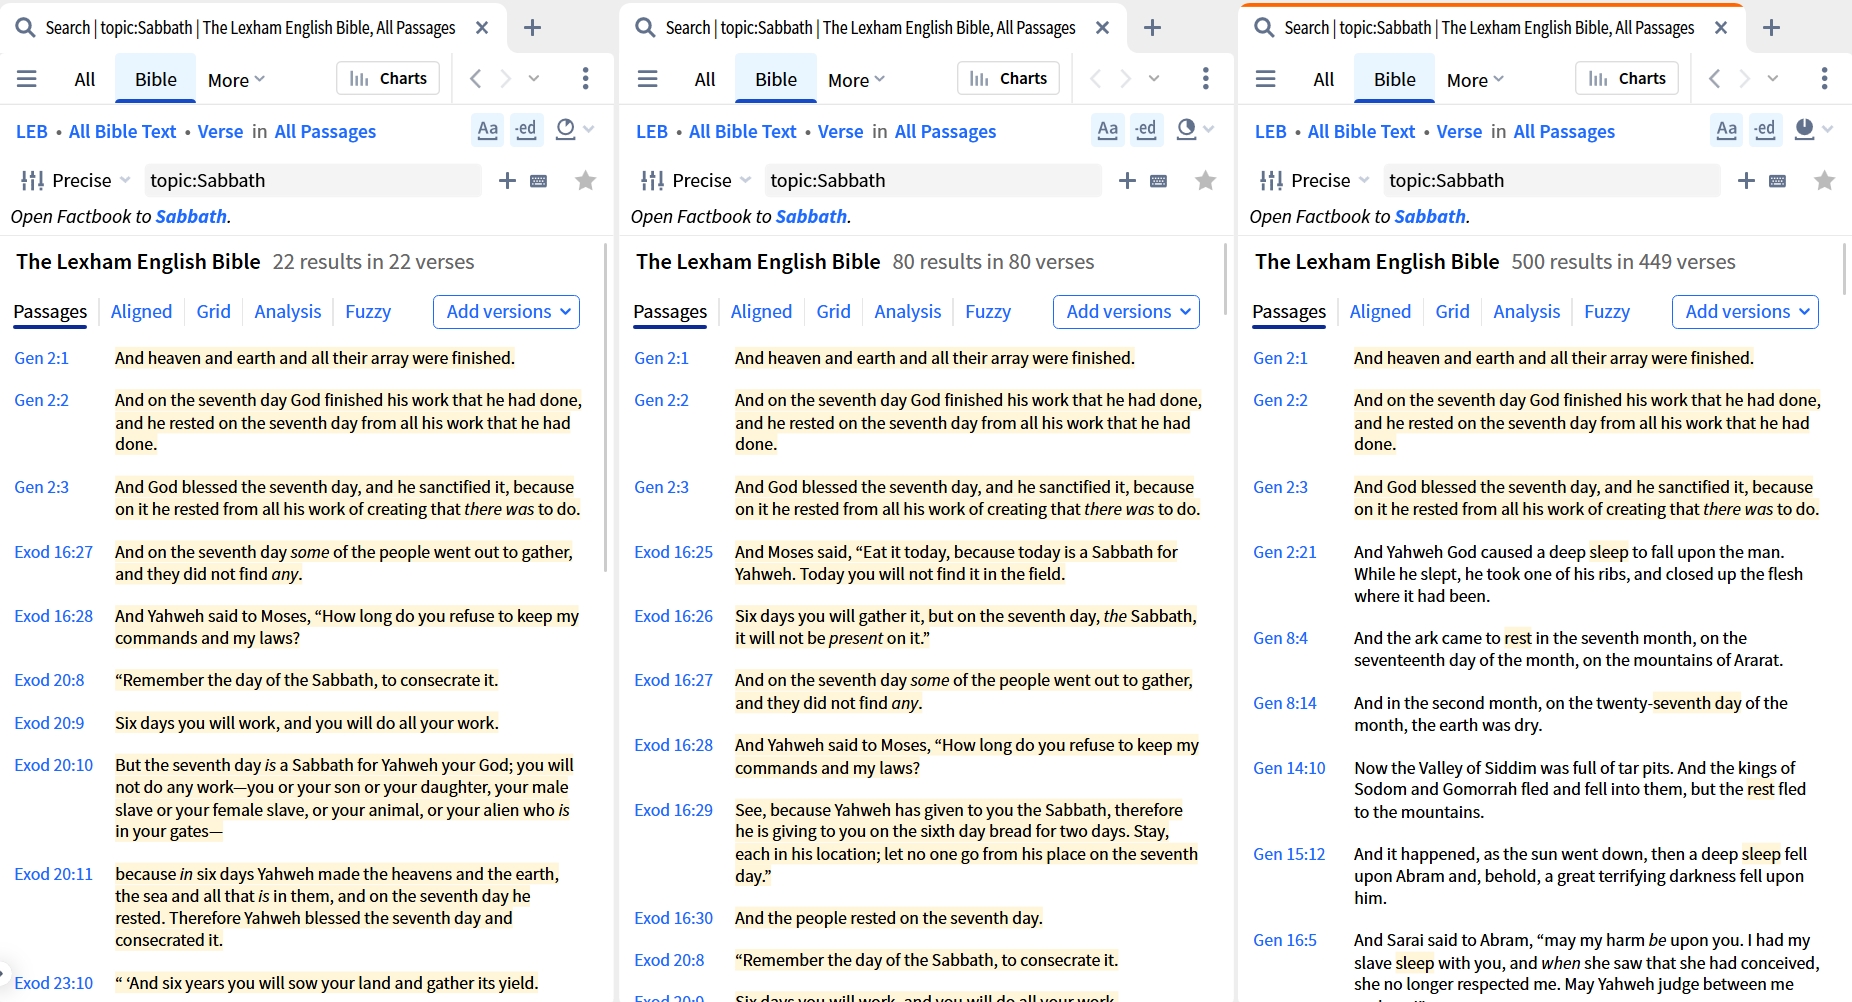Click the Charts button in the middle panel
Image resolution: width=1852 pixels, height=1002 pixels.
[1009, 78]
